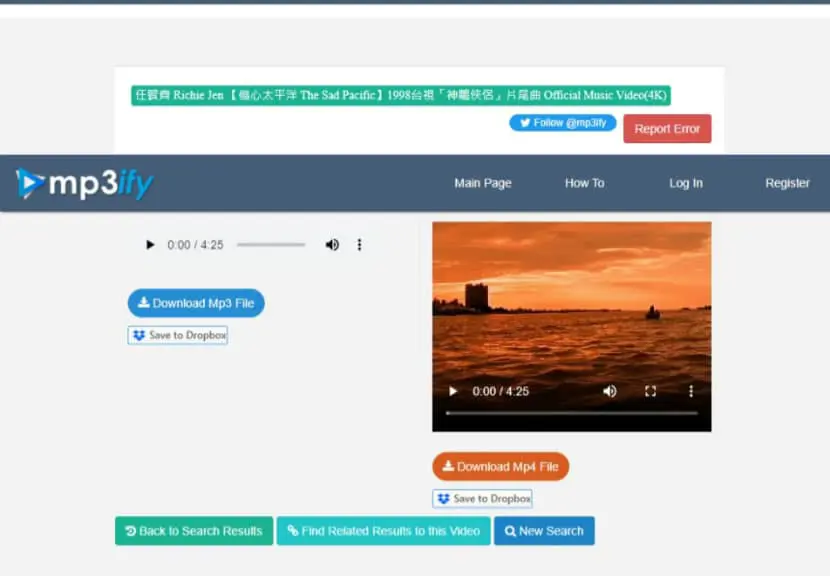The width and height of the screenshot is (830, 576).
Task: Save the Mp3 to Dropbox
Action: [x=178, y=335]
